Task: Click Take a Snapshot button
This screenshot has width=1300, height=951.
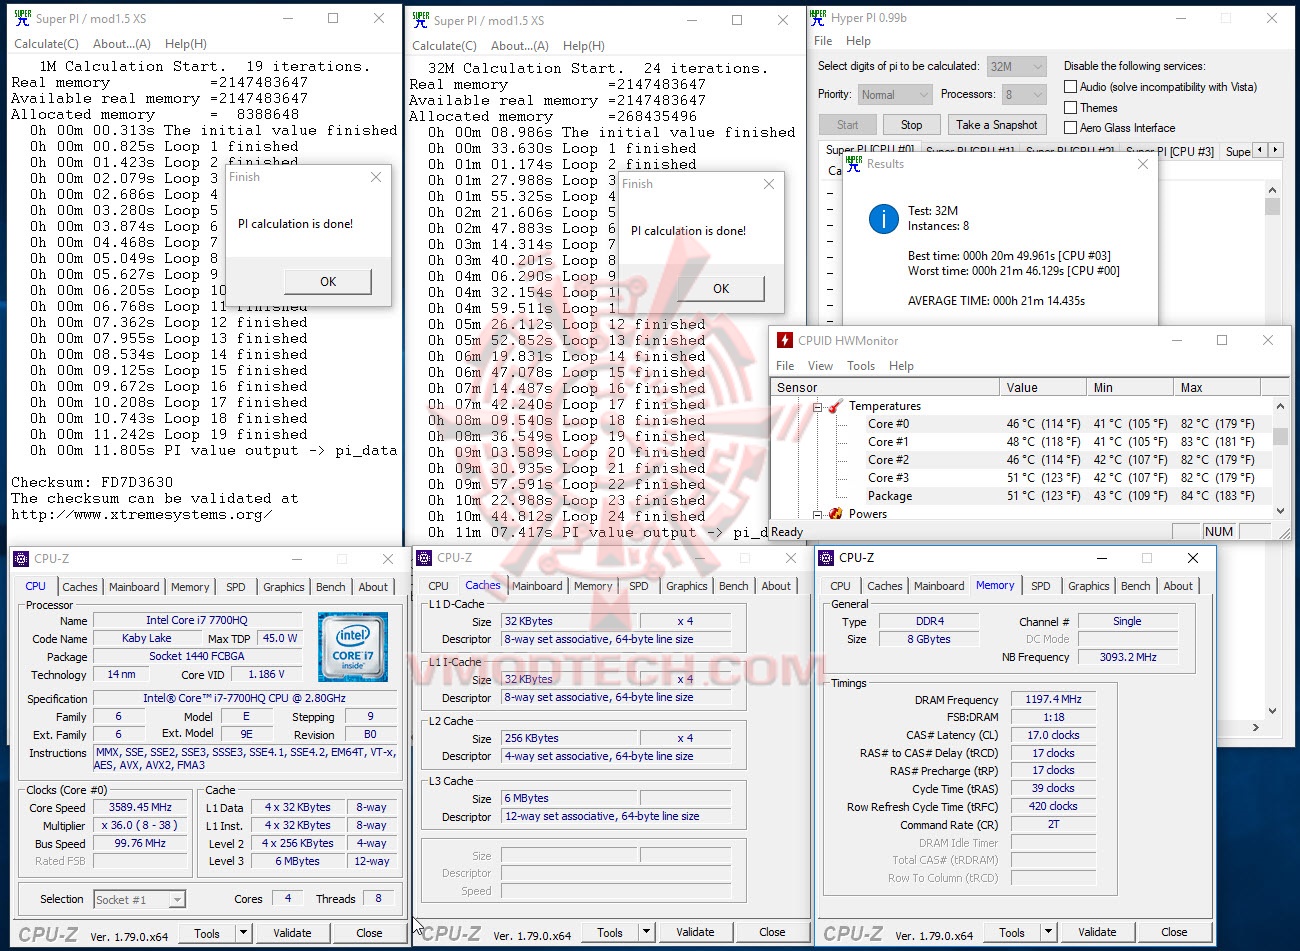Action: 996,125
